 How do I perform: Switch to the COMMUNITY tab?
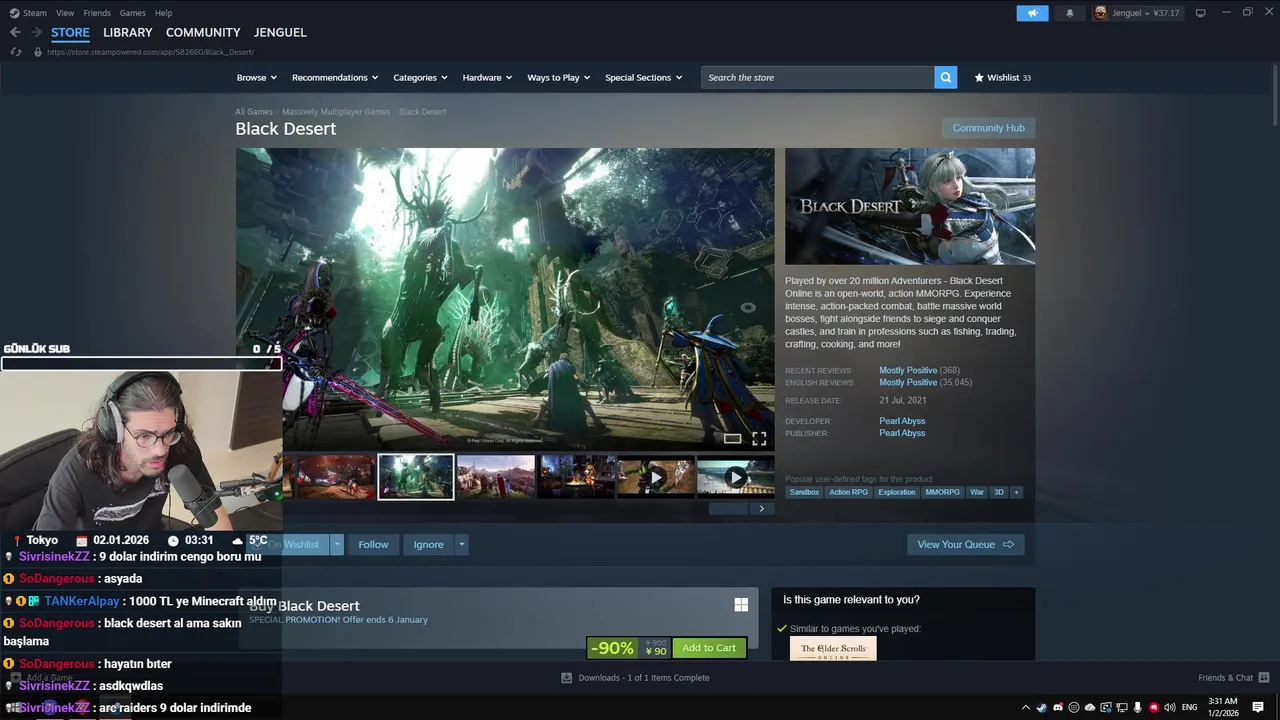203,32
